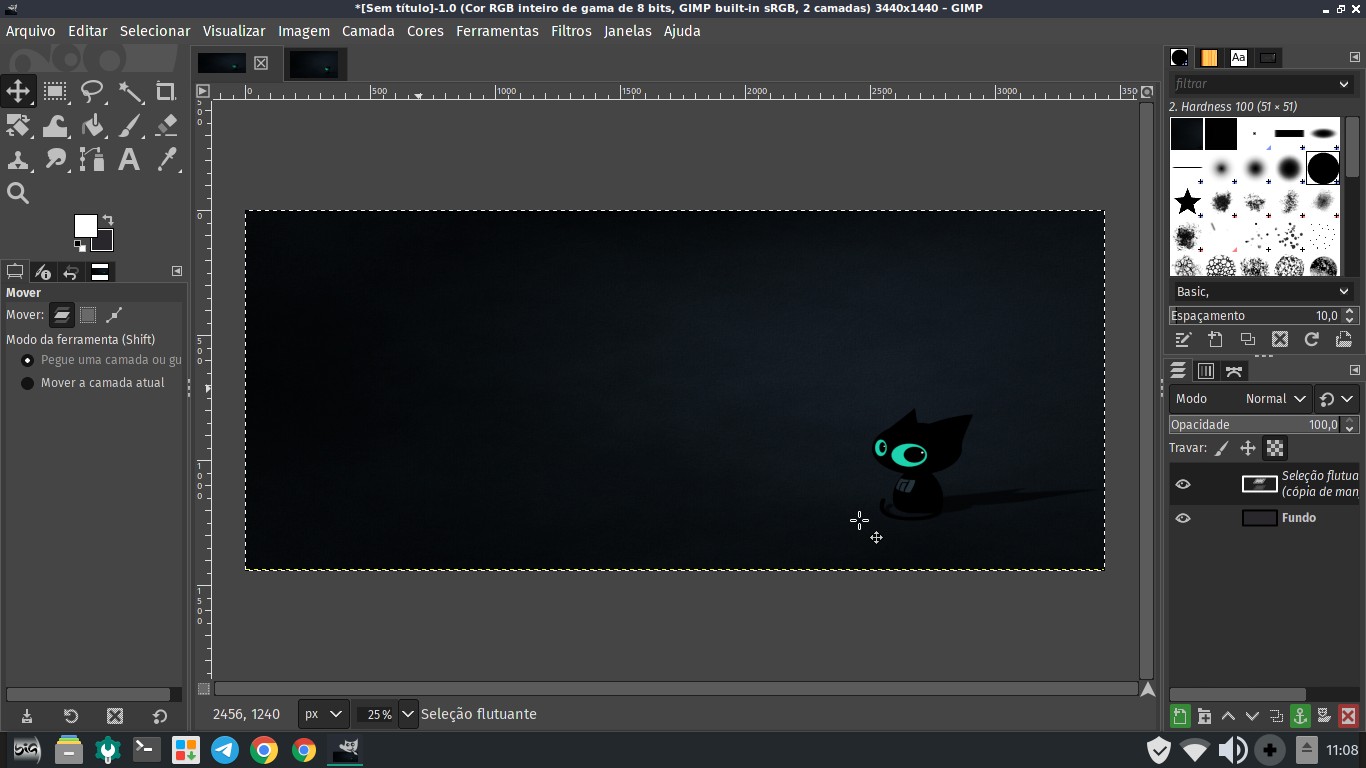Viewport: 1366px width, 768px height.
Task: Select the Eraser tool
Action: (x=166, y=126)
